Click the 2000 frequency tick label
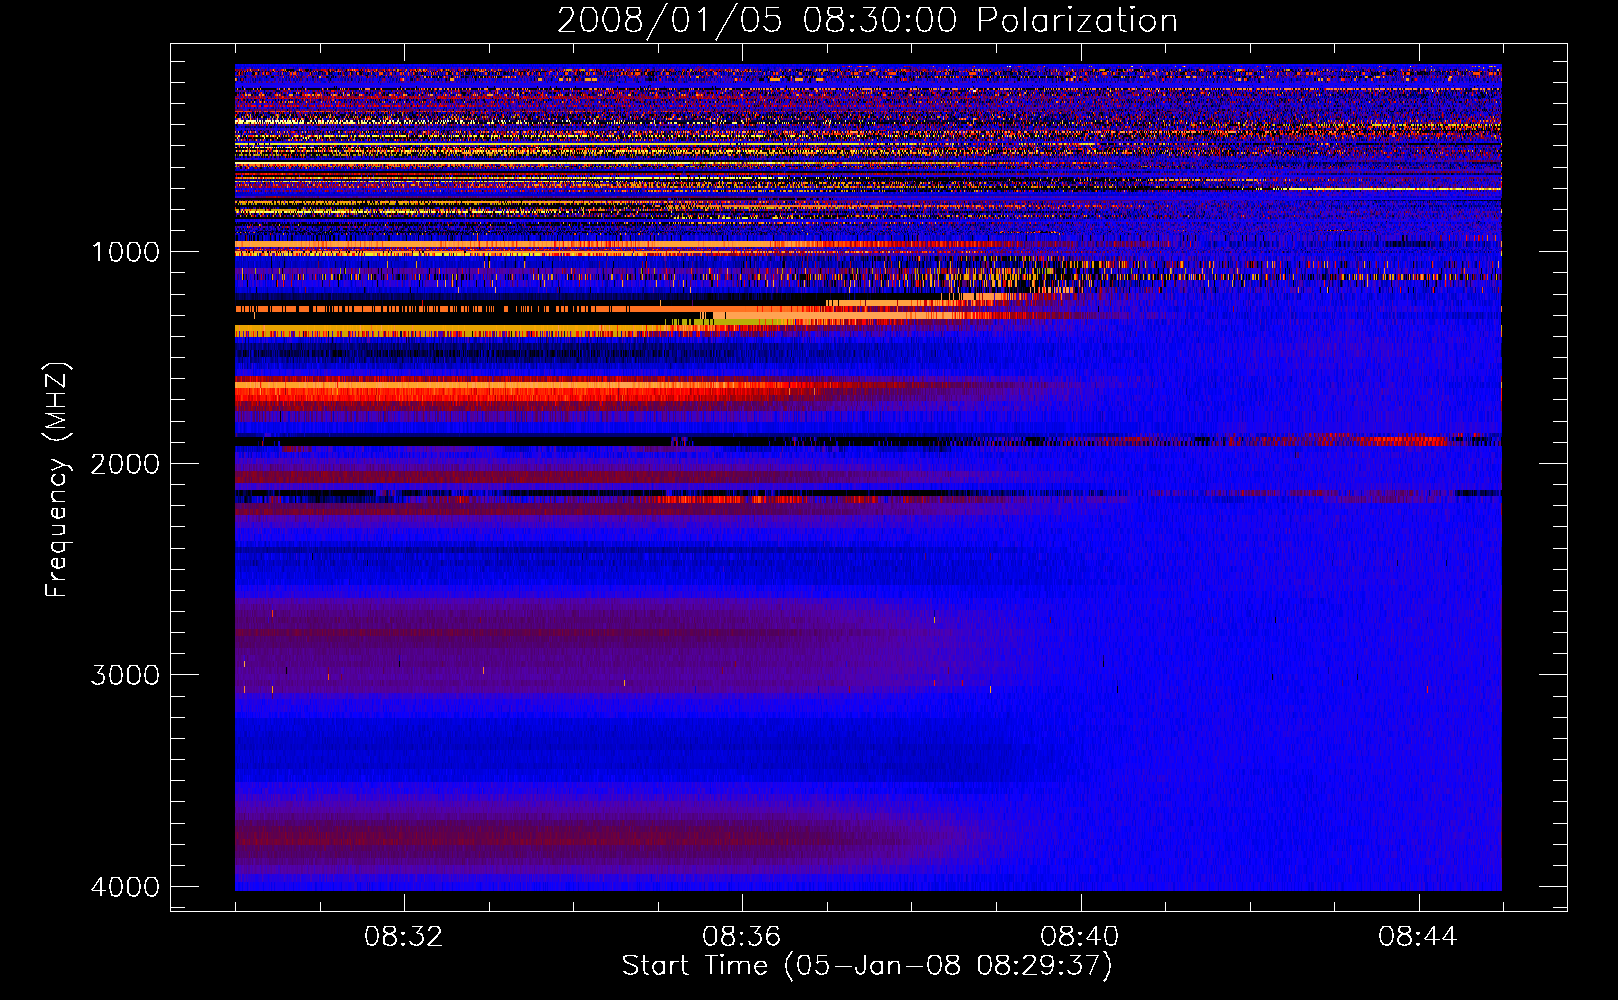1618x1000 pixels. click(125, 464)
